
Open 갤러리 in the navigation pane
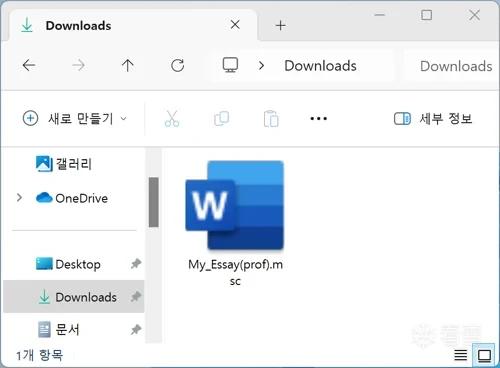tap(74, 164)
